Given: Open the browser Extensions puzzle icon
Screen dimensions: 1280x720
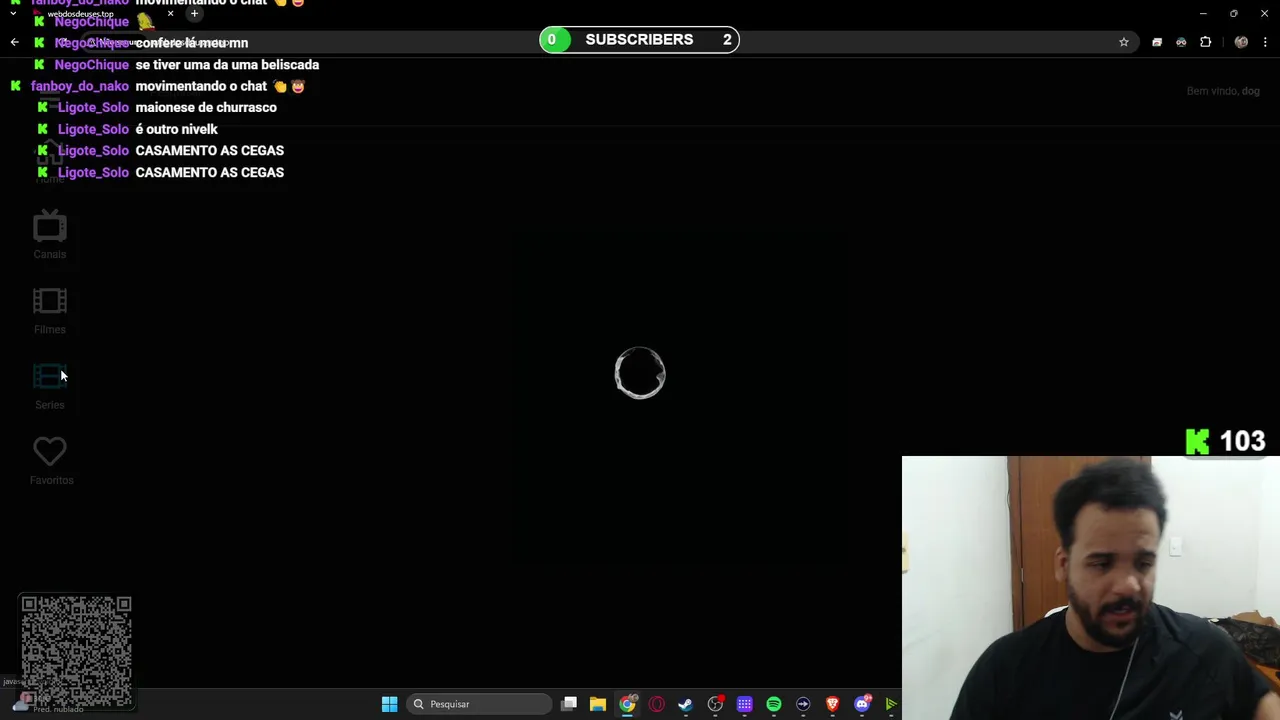Looking at the screenshot, I should [x=1205, y=42].
